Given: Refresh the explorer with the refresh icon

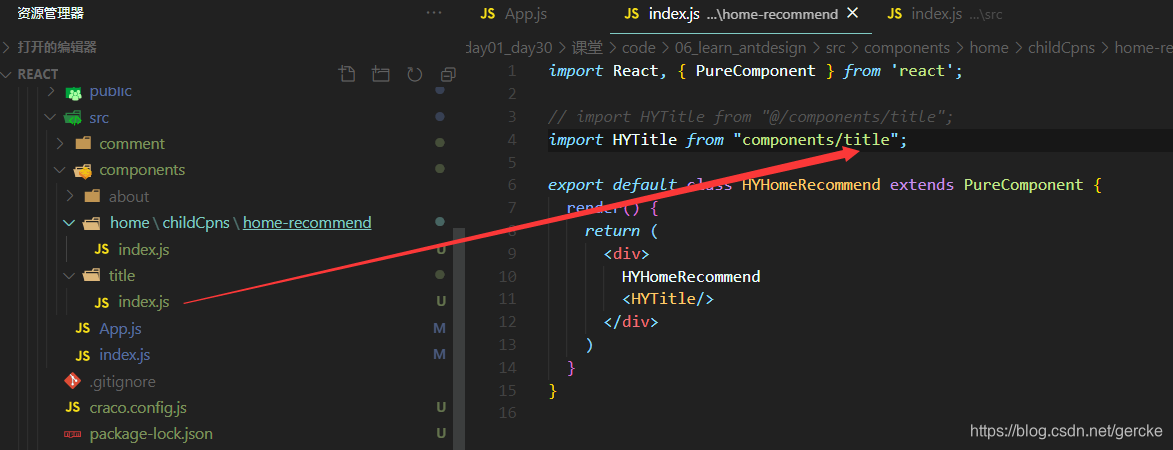Looking at the screenshot, I should coord(414,74).
